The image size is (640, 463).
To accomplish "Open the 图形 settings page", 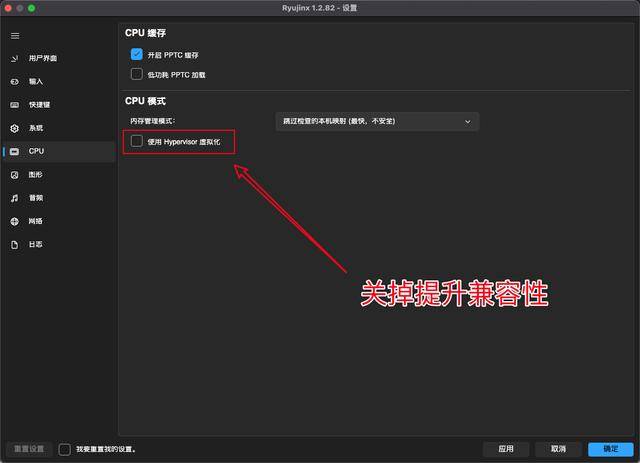I will click(x=60, y=175).
